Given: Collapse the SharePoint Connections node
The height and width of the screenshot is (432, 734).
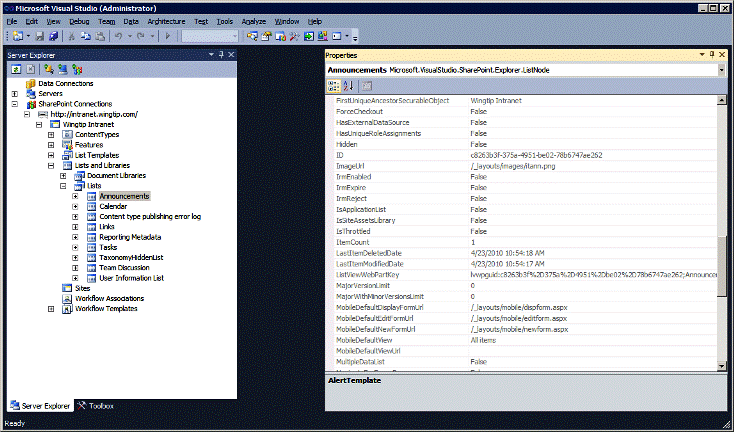Looking at the screenshot, I should tap(15, 104).
